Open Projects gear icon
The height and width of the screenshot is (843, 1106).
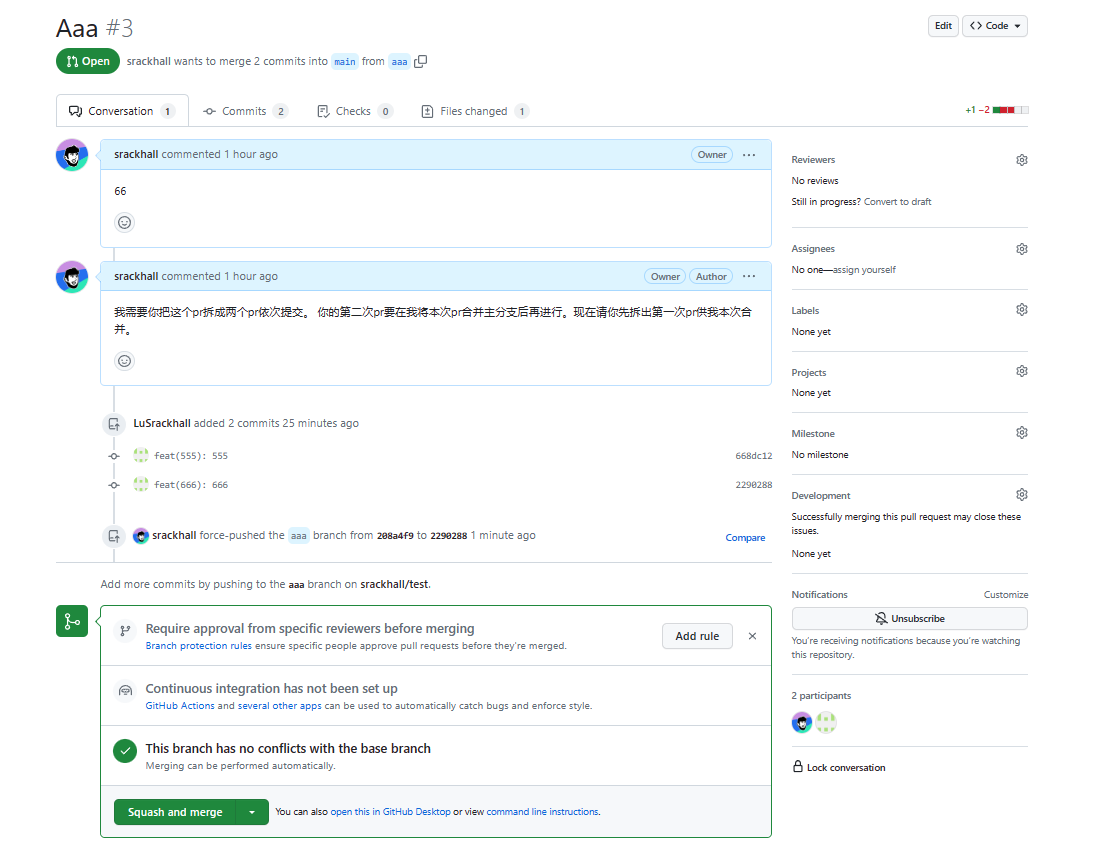pyautogui.click(x=1021, y=372)
